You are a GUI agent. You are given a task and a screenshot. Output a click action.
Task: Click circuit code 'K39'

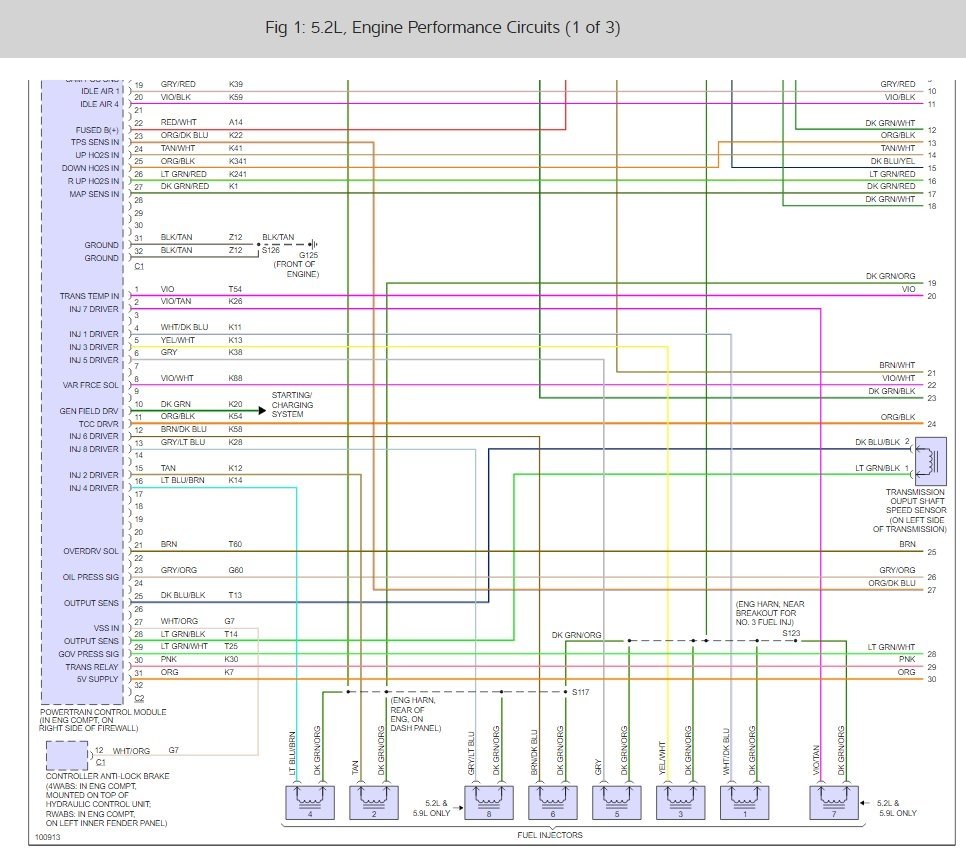(x=236, y=84)
